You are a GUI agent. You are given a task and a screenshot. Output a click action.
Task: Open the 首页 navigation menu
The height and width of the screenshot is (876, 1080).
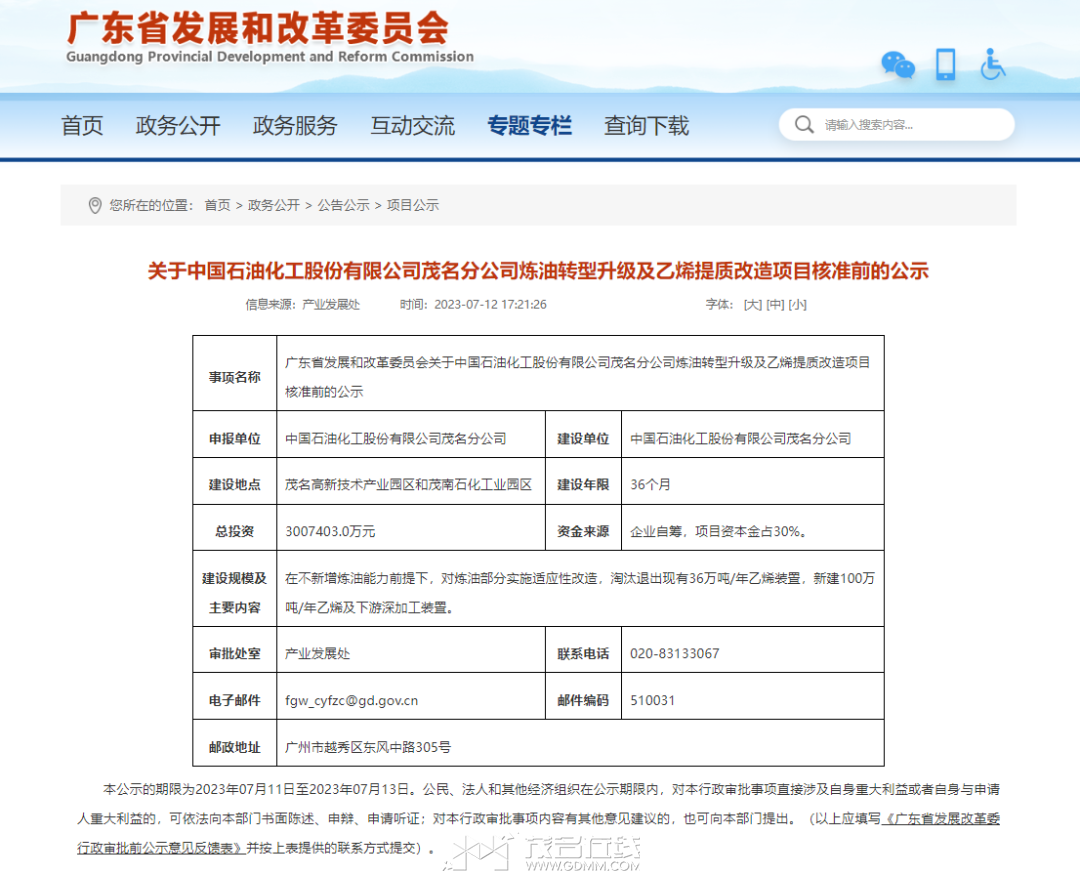pos(82,126)
